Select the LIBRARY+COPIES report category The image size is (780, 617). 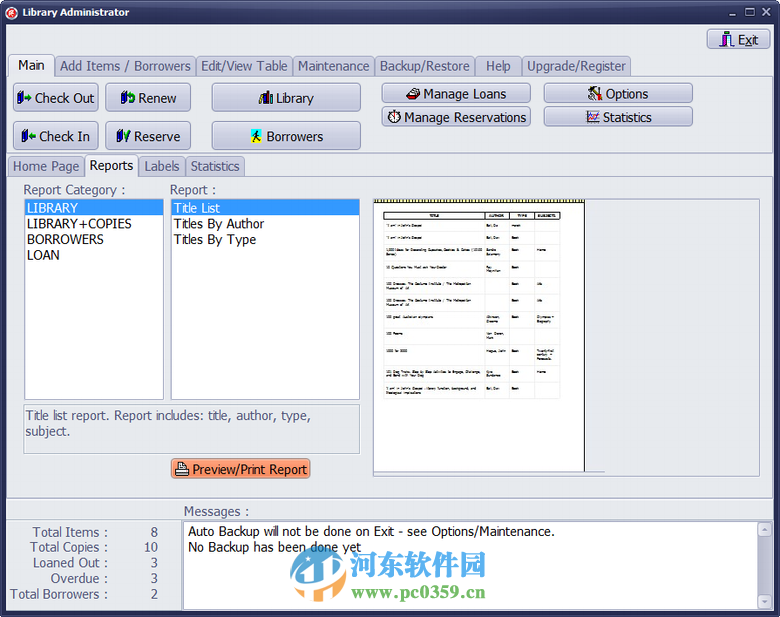coord(94,223)
